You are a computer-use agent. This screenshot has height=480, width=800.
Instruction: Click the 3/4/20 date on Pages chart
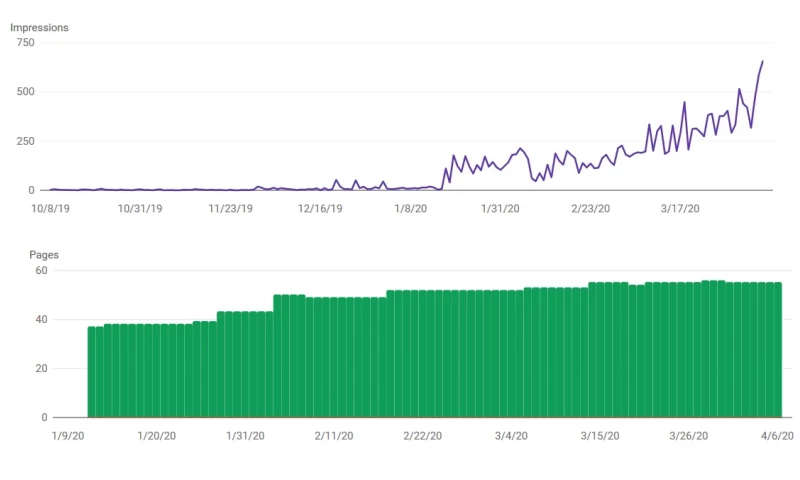(x=512, y=436)
